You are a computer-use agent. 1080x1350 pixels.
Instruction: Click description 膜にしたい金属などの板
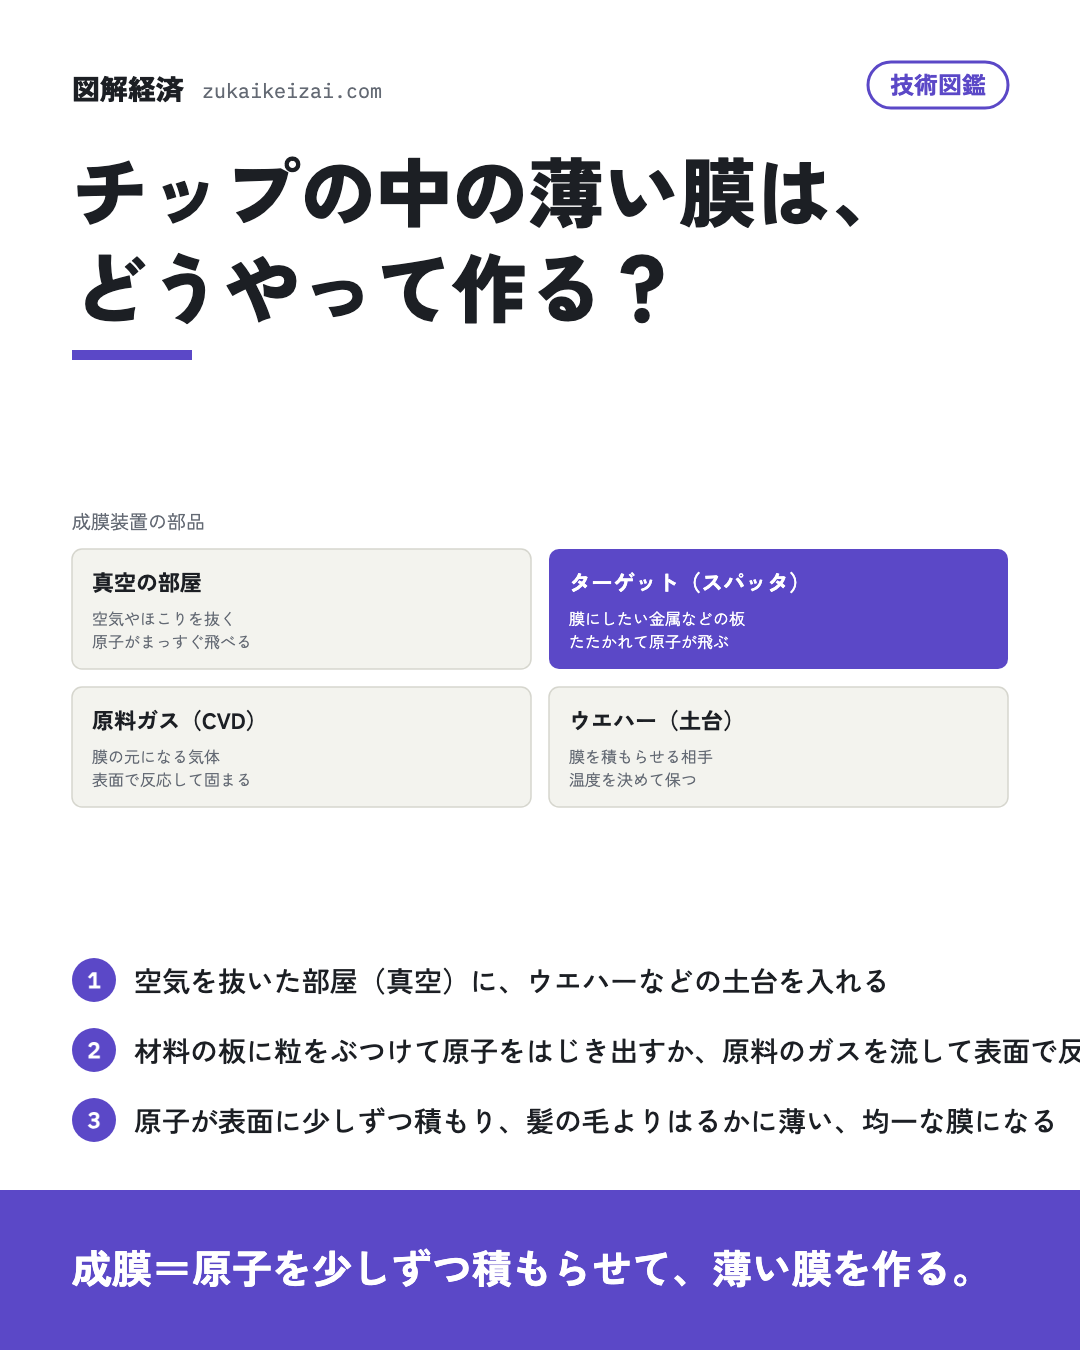point(657,619)
